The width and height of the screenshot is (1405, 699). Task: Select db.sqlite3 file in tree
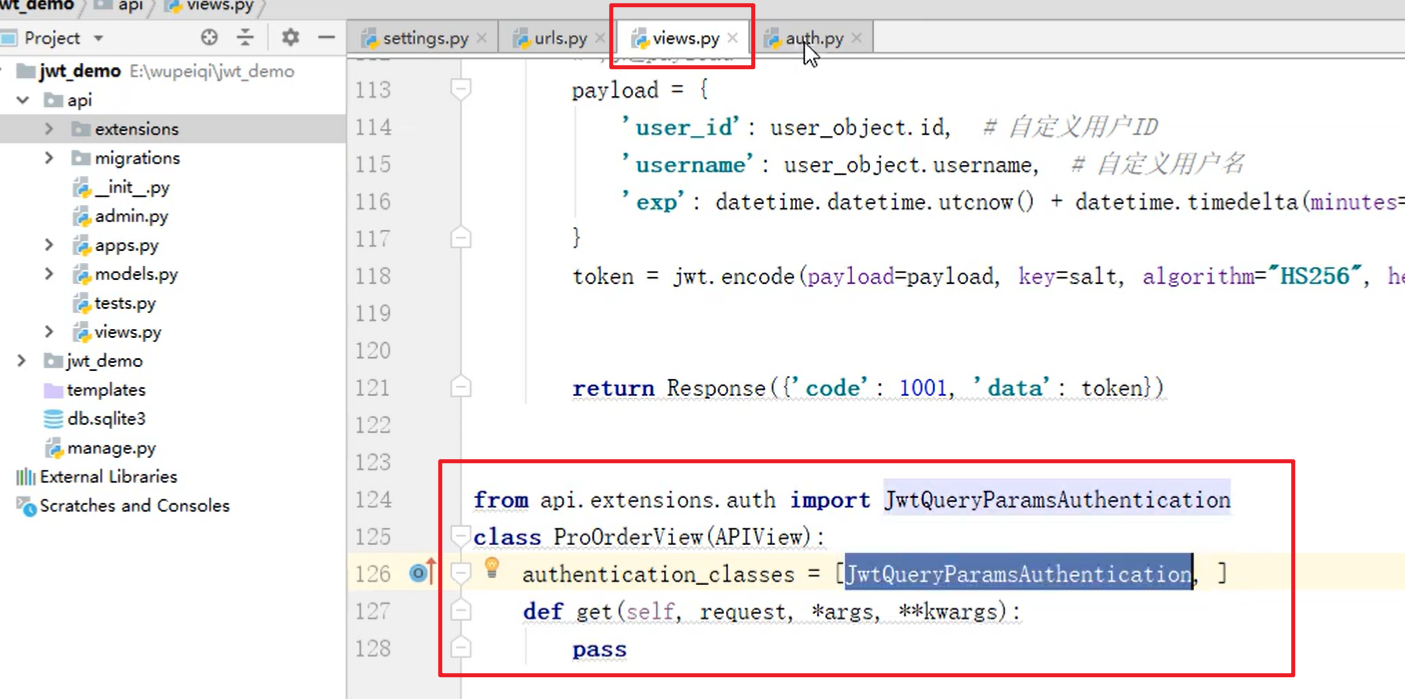point(106,419)
